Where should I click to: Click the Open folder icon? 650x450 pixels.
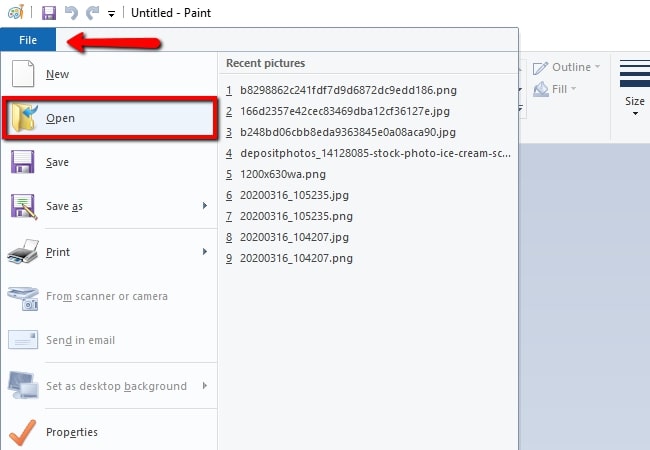coord(24,118)
